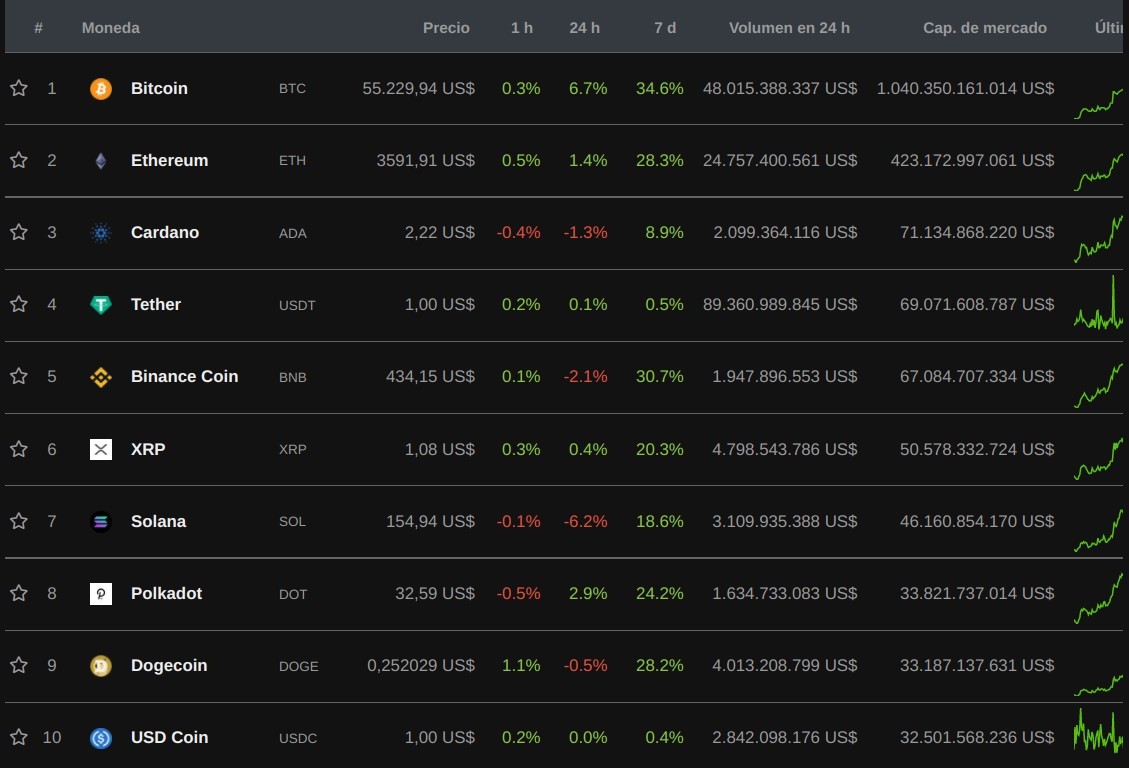
Task: Toggle the favorite star for Bitcoin
Action: (x=19, y=88)
